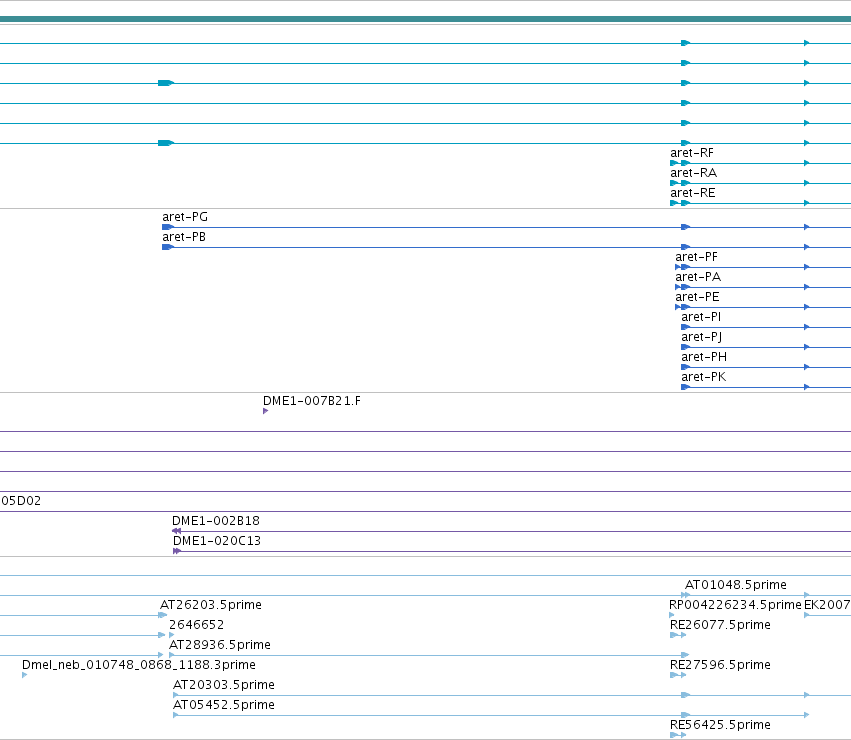The width and height of the screenshot is (851, 740).
Task: Click the DME1-002B18 reverse arrow glyph
Action: coord(176,531)
